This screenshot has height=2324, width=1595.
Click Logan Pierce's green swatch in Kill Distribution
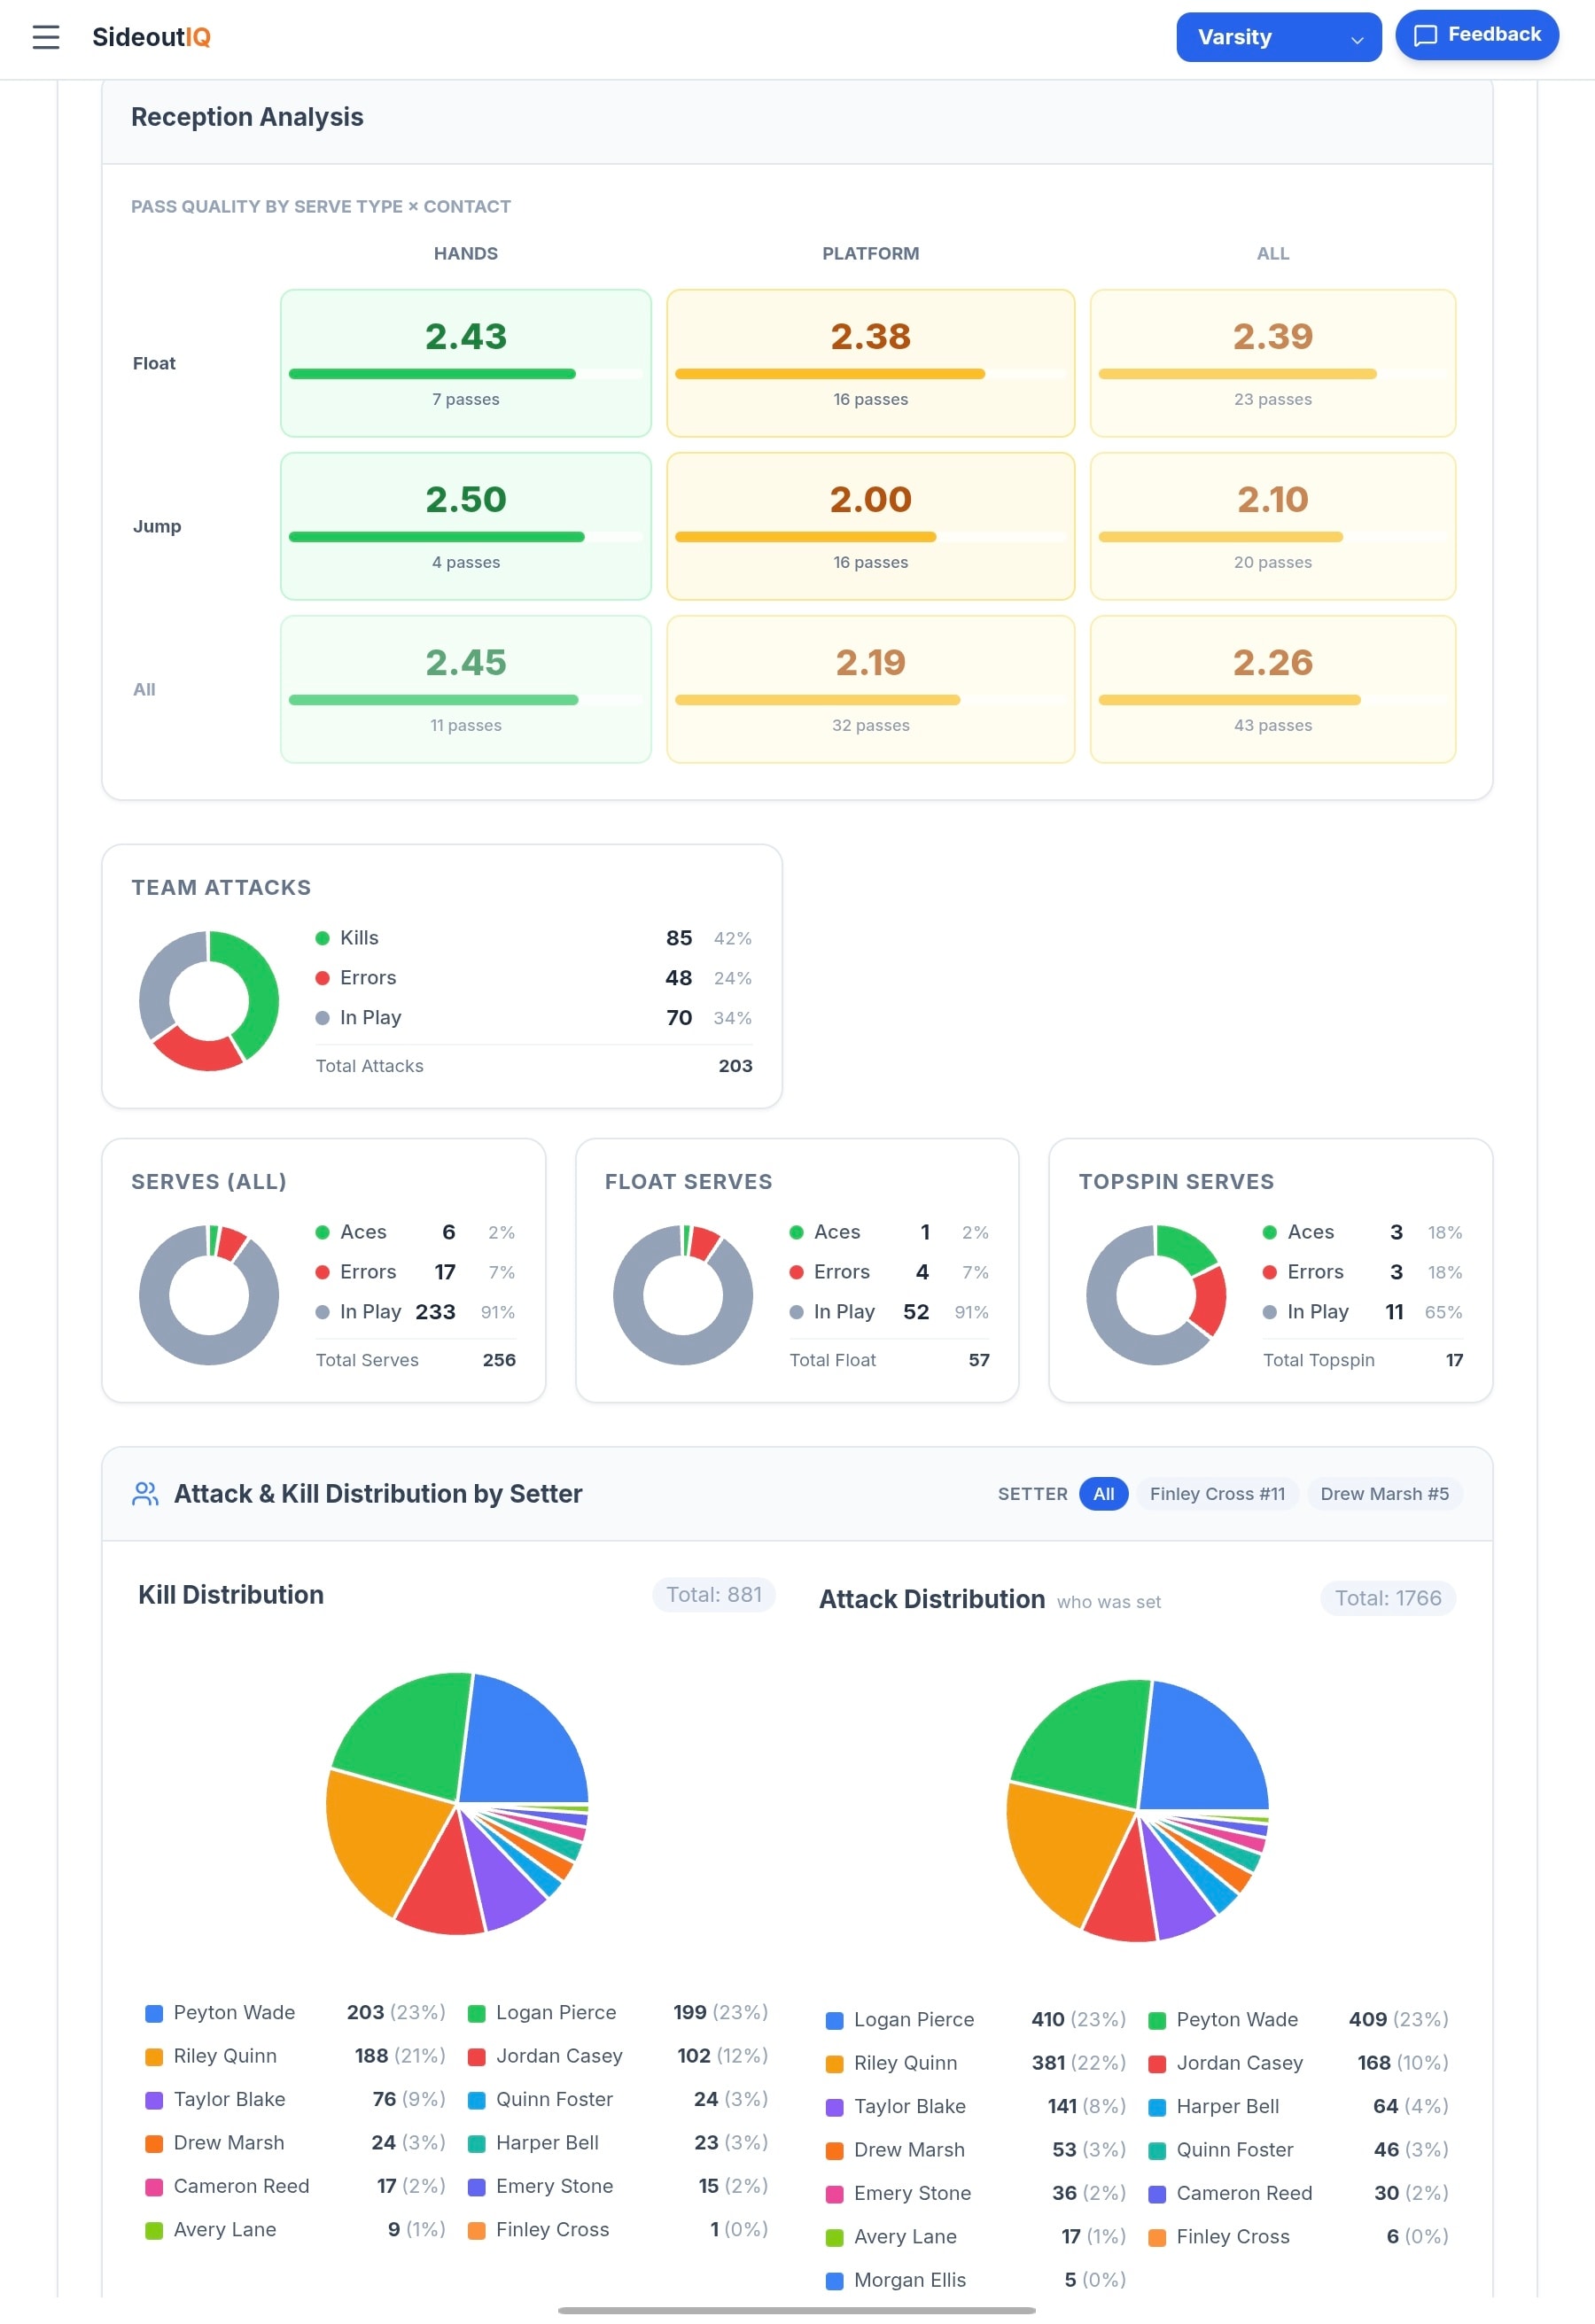pos(477,2013)
